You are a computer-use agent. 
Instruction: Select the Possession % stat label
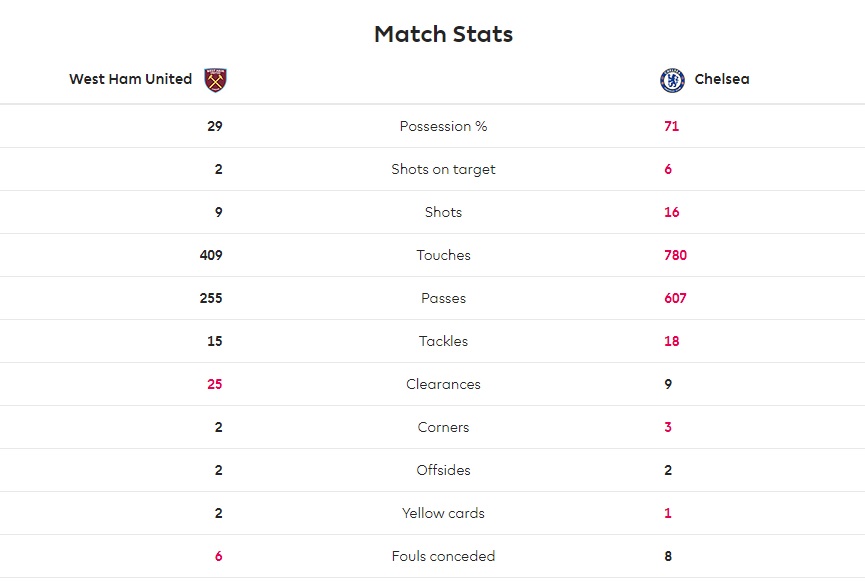coord(444,126)
